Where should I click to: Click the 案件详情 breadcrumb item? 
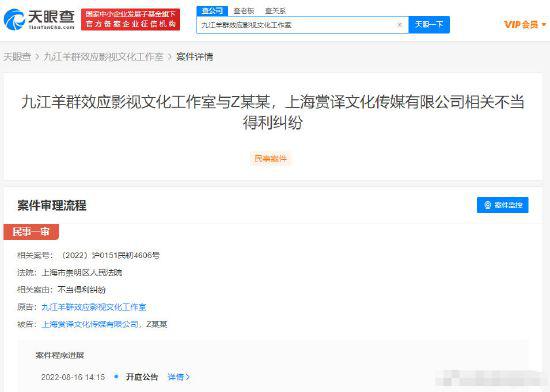point(195,56)
